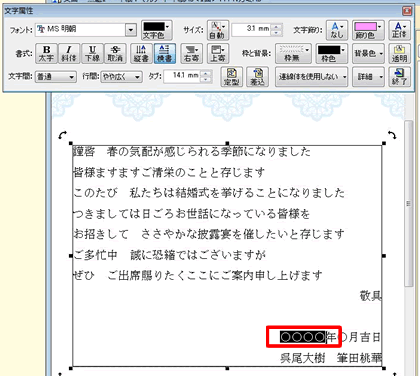The height and width of the screenshot is (376, 420).
Task: Decrease the tab value with the down stepper
Action: (x=206, y=79)
